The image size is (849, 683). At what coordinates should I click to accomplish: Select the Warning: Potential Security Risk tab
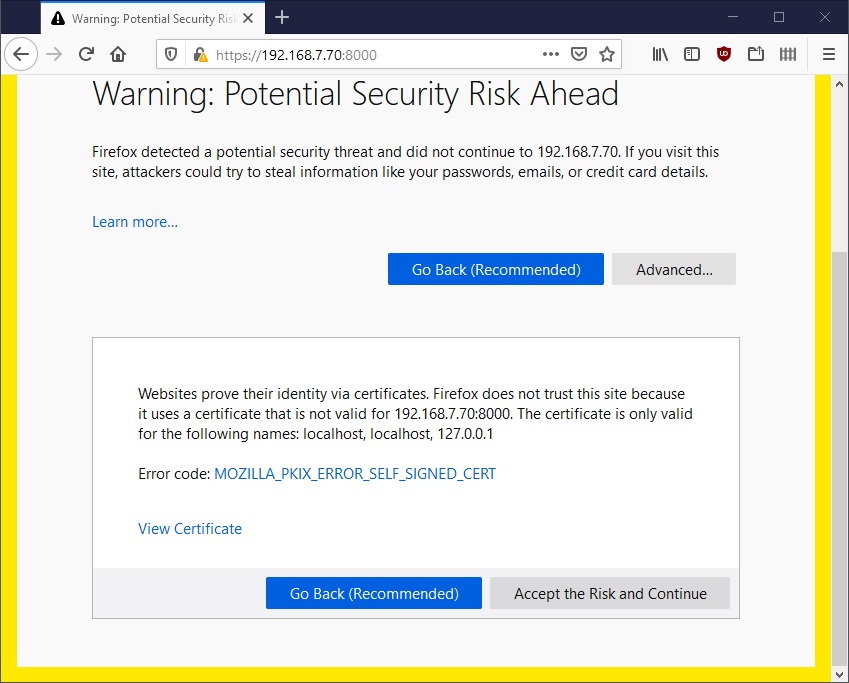pos(150,18)
